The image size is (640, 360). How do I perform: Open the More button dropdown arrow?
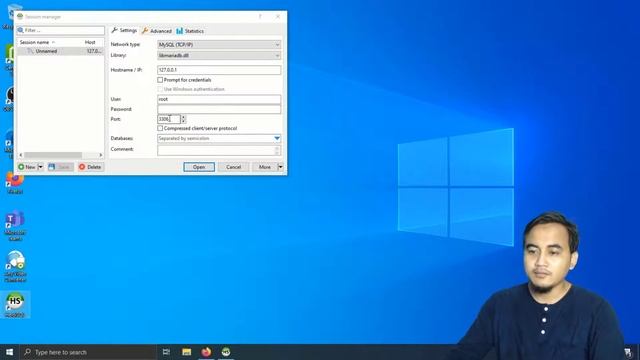pos(280,167)
